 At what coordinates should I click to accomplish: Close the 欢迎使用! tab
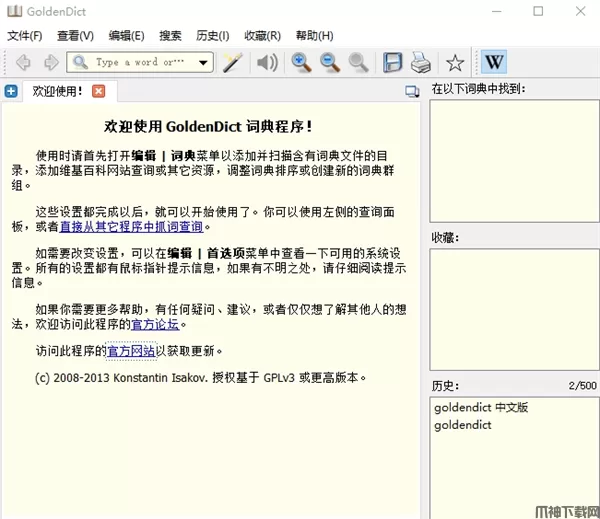coord(98,91)
